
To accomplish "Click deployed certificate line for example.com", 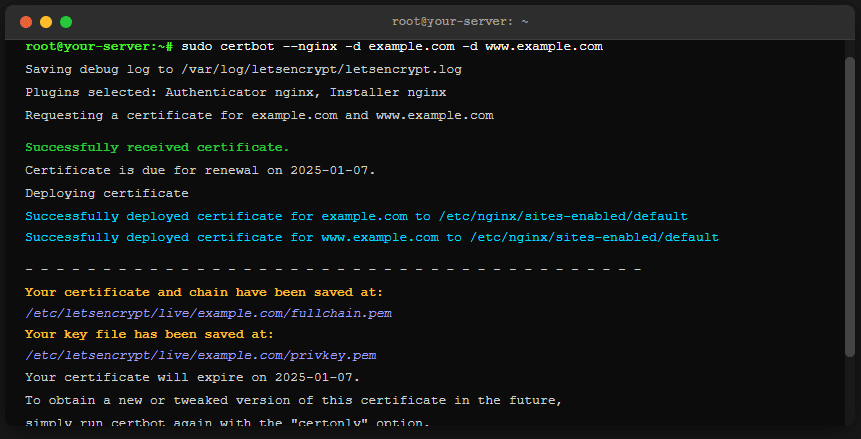I will coord(356,216).
